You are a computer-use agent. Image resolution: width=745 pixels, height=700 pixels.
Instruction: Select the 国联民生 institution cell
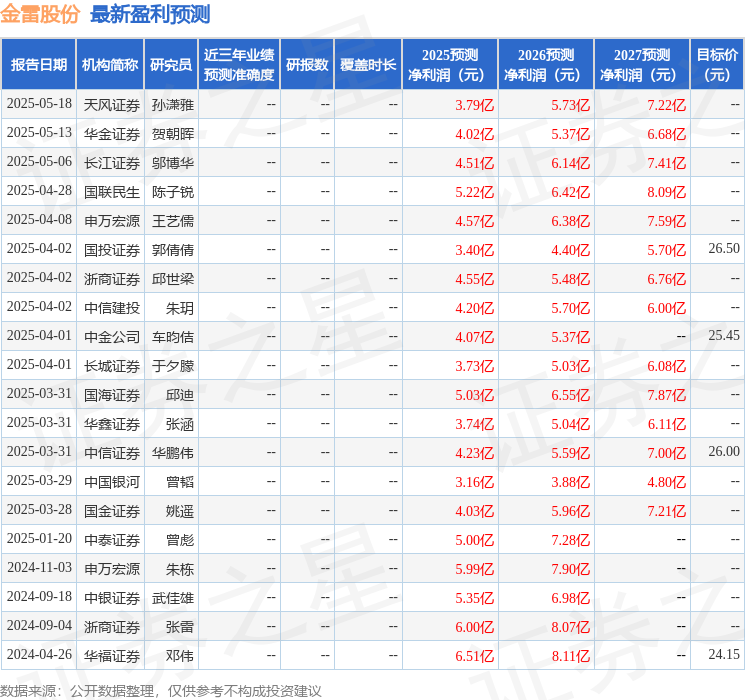[112, 192]
